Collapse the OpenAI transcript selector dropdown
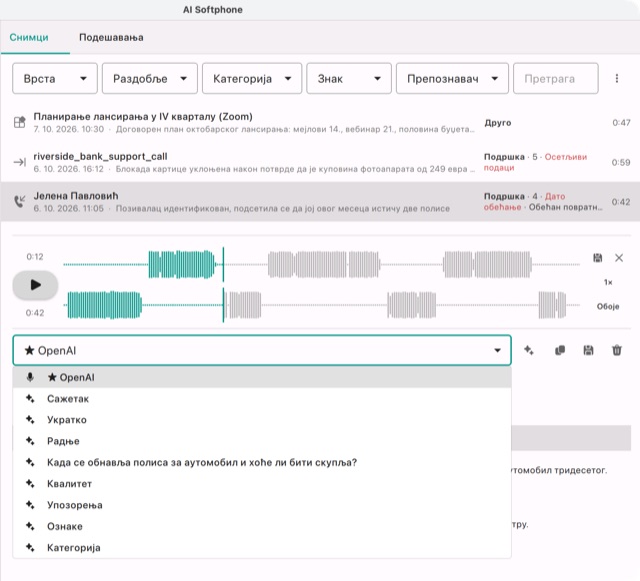Image resolution: width=640 pixels, height=581 pixels. click(x=262, y=350)
